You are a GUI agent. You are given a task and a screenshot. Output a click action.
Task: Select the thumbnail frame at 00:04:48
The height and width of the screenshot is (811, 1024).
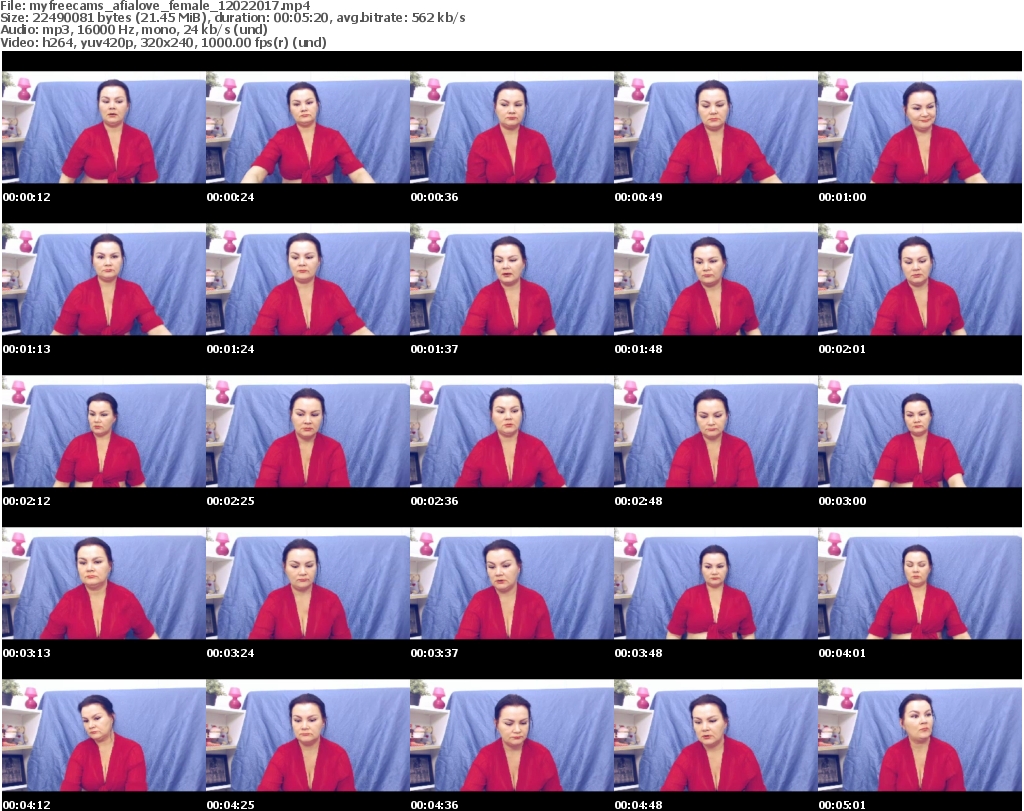coord(716,736)
